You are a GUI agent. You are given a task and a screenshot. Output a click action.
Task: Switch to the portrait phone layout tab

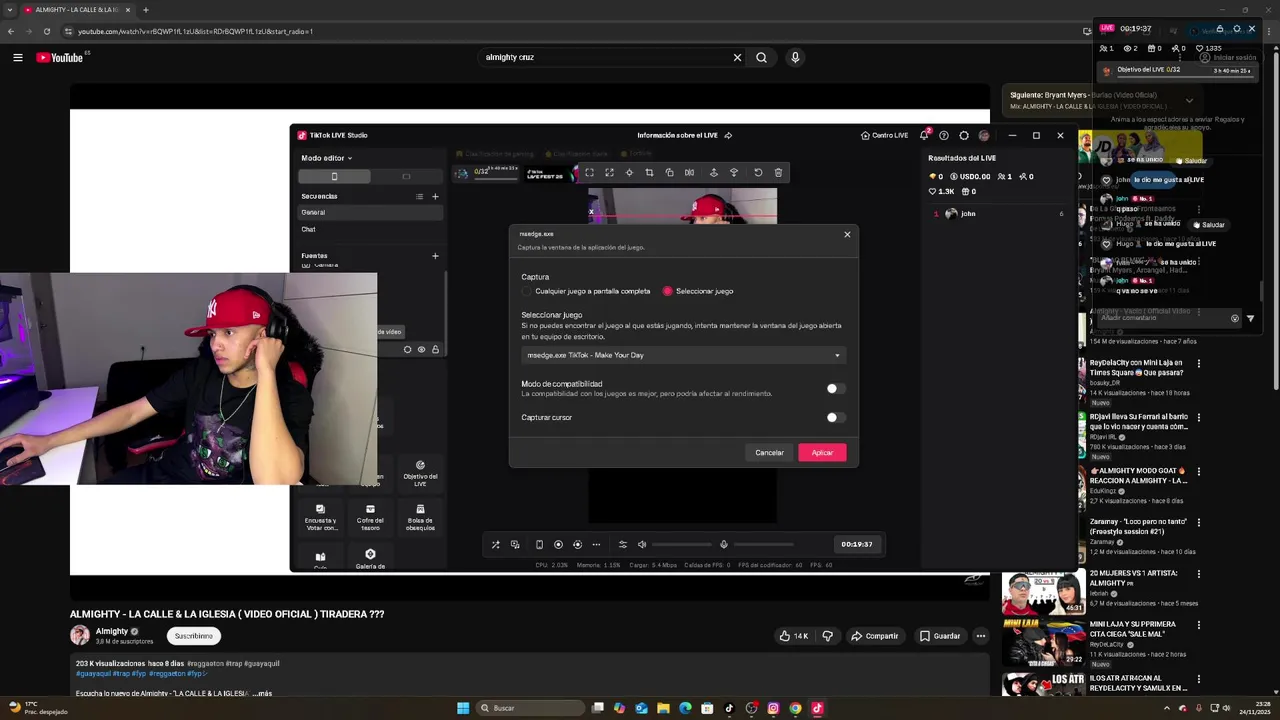334,176
